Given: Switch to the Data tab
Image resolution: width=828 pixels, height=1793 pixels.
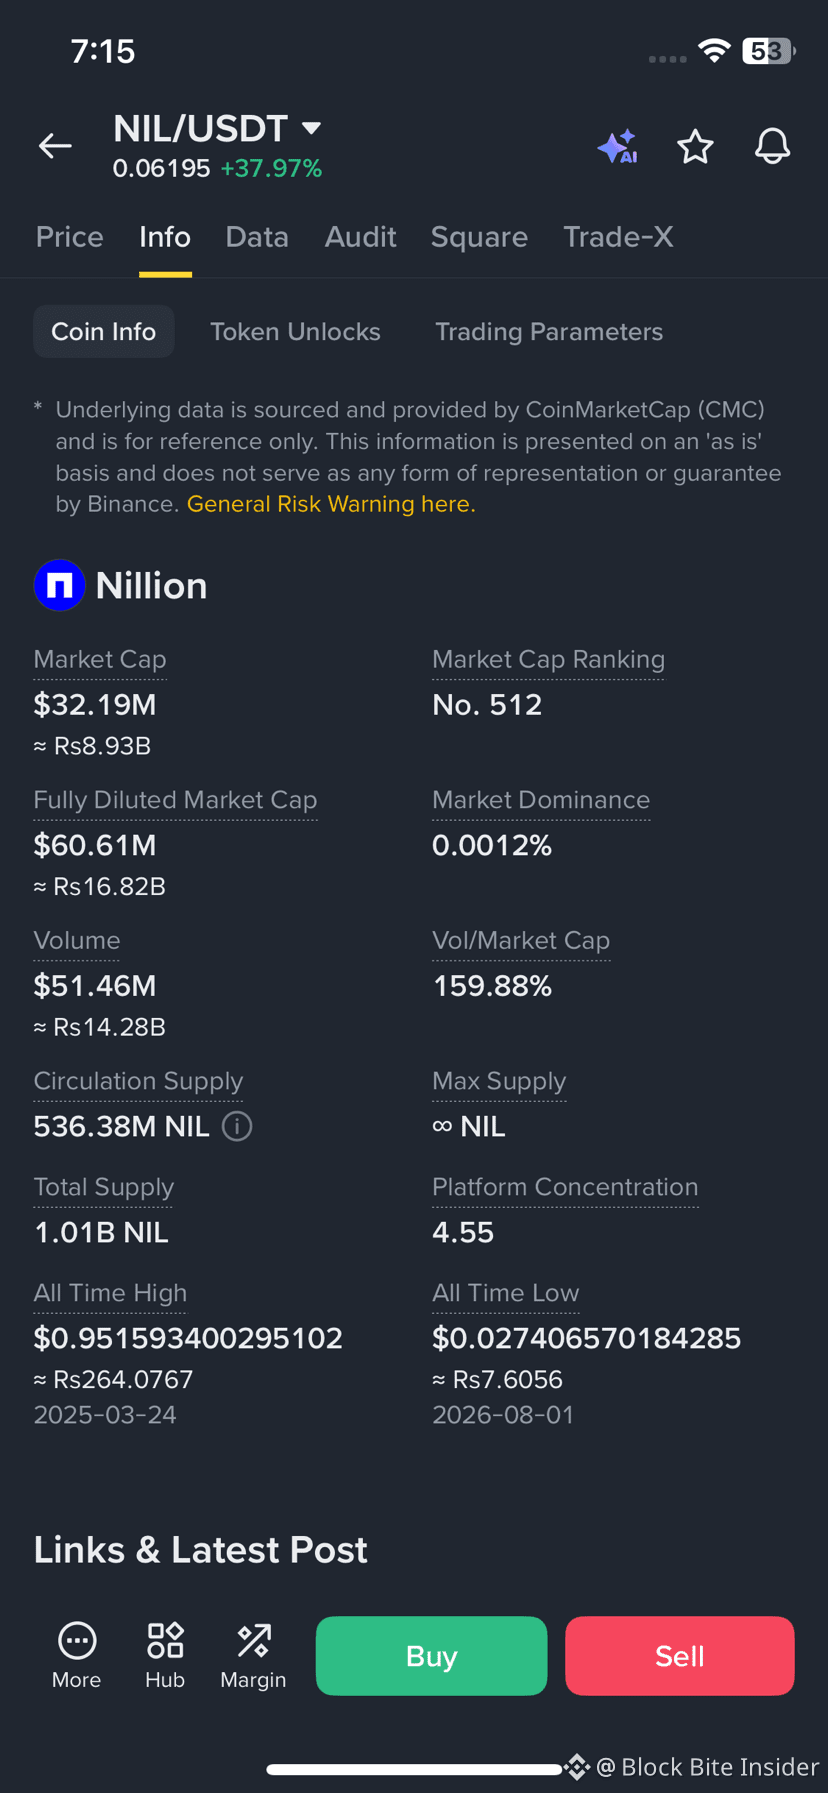Looking at the screenshot, I should pos(257,237).
